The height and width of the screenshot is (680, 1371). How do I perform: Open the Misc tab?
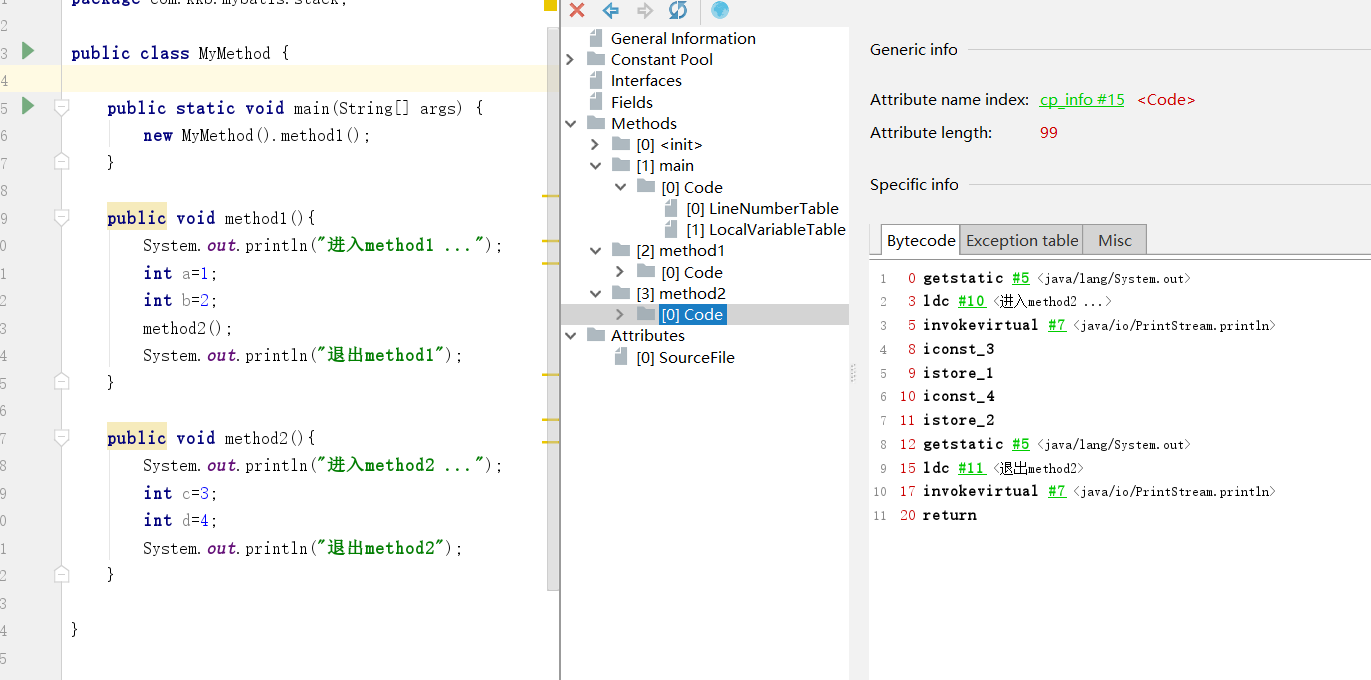[x=1115, y=240]
